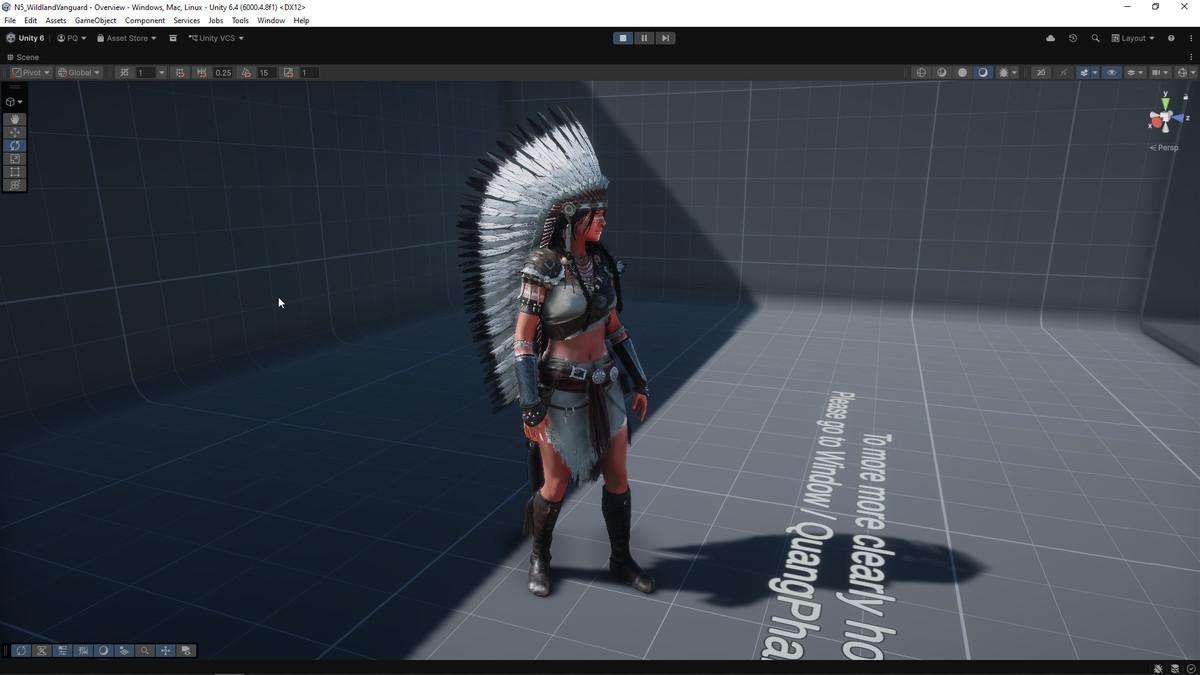Toggle snap increment icon
The image size is (1200, 675).
180,72
